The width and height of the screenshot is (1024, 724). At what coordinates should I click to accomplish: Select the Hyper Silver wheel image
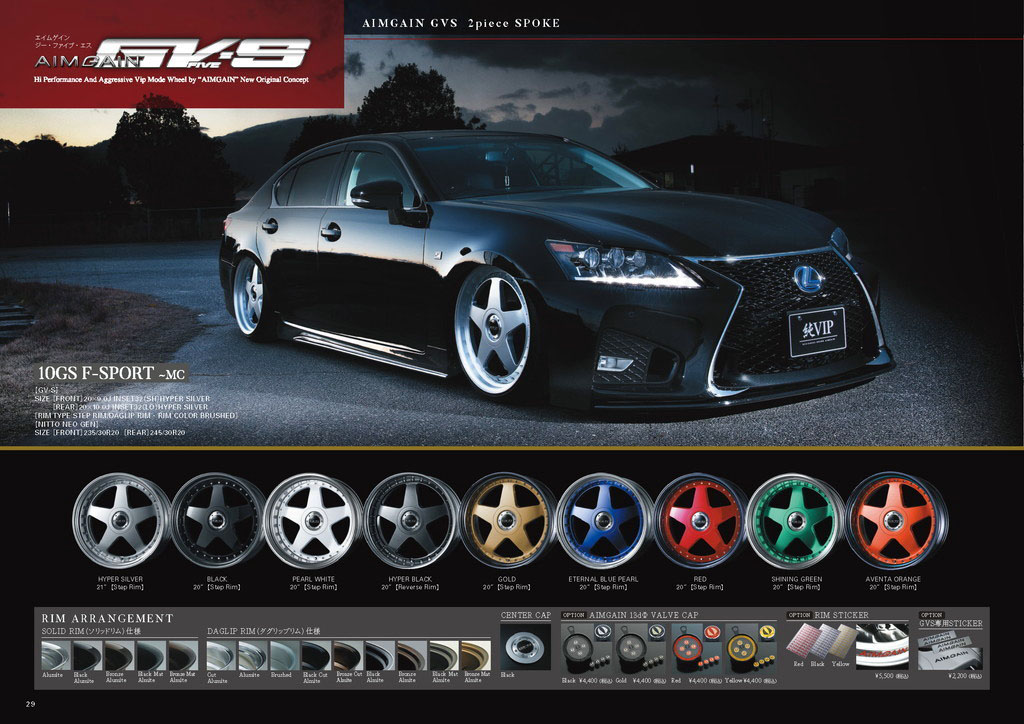[x=121, y=520]
